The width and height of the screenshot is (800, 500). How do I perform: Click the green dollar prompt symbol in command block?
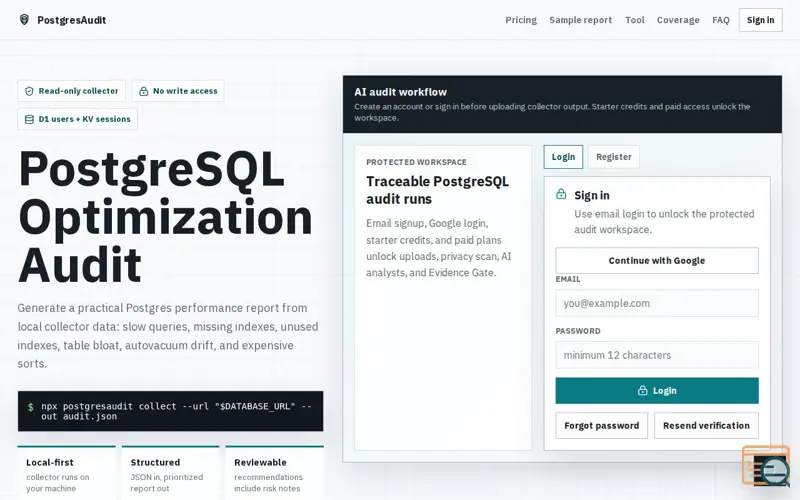click(x=31, y=407)
